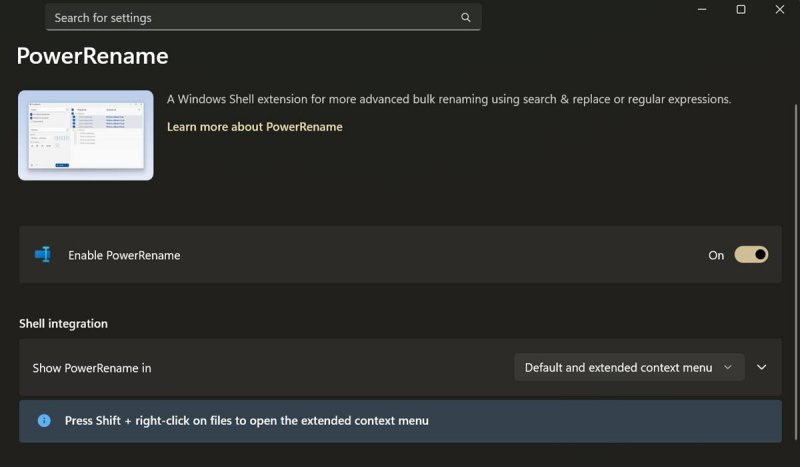The width and height of the screenshot is (800, 467).
Task: Click the blue info icon in the tip bar
Action: click(44, 421)
